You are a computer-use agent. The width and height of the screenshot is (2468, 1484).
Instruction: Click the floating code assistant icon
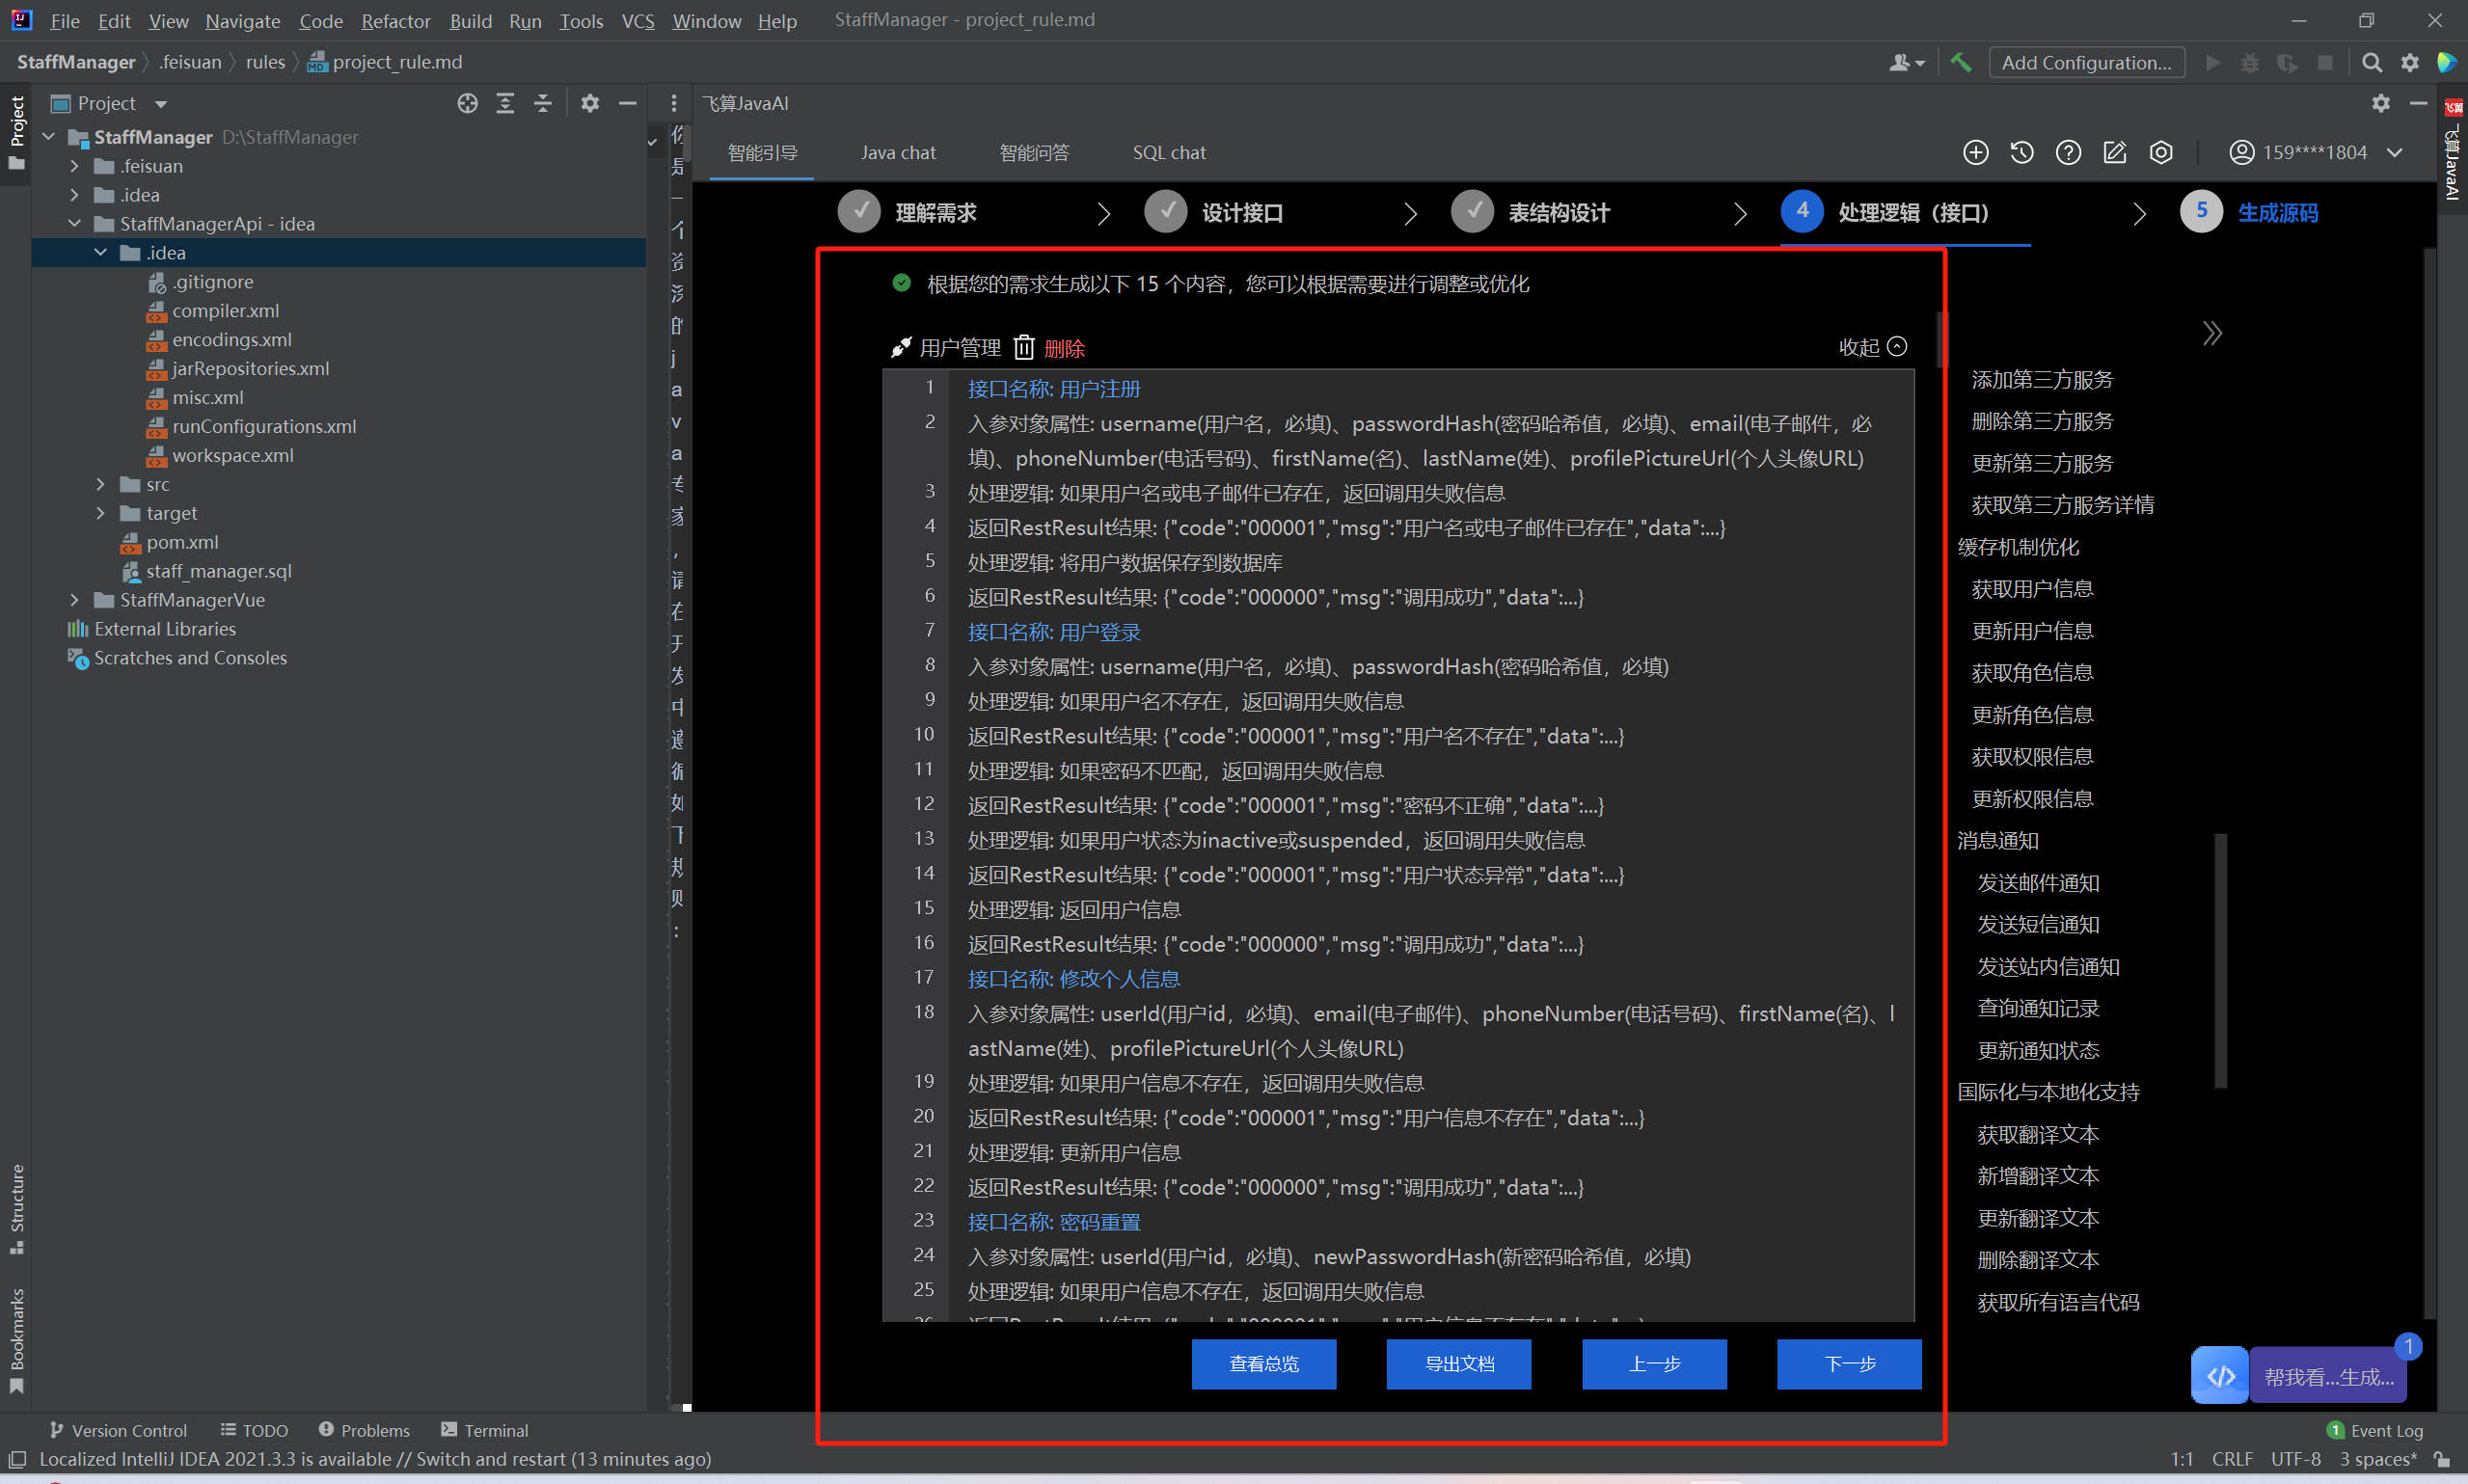[x=2219, y=1376]
